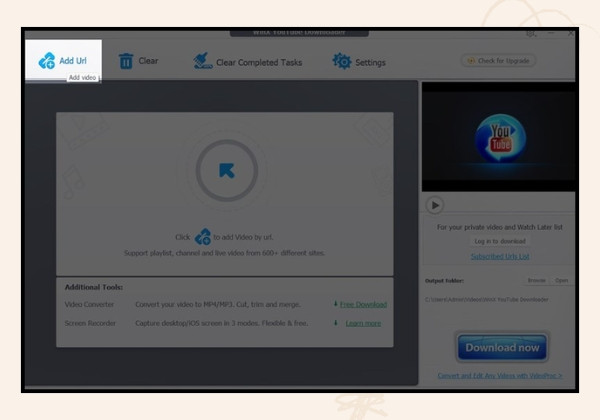Viewport: 600px width, 420px height.
Task: Minimize the downloader window
Action: click(x=551, y=33)
